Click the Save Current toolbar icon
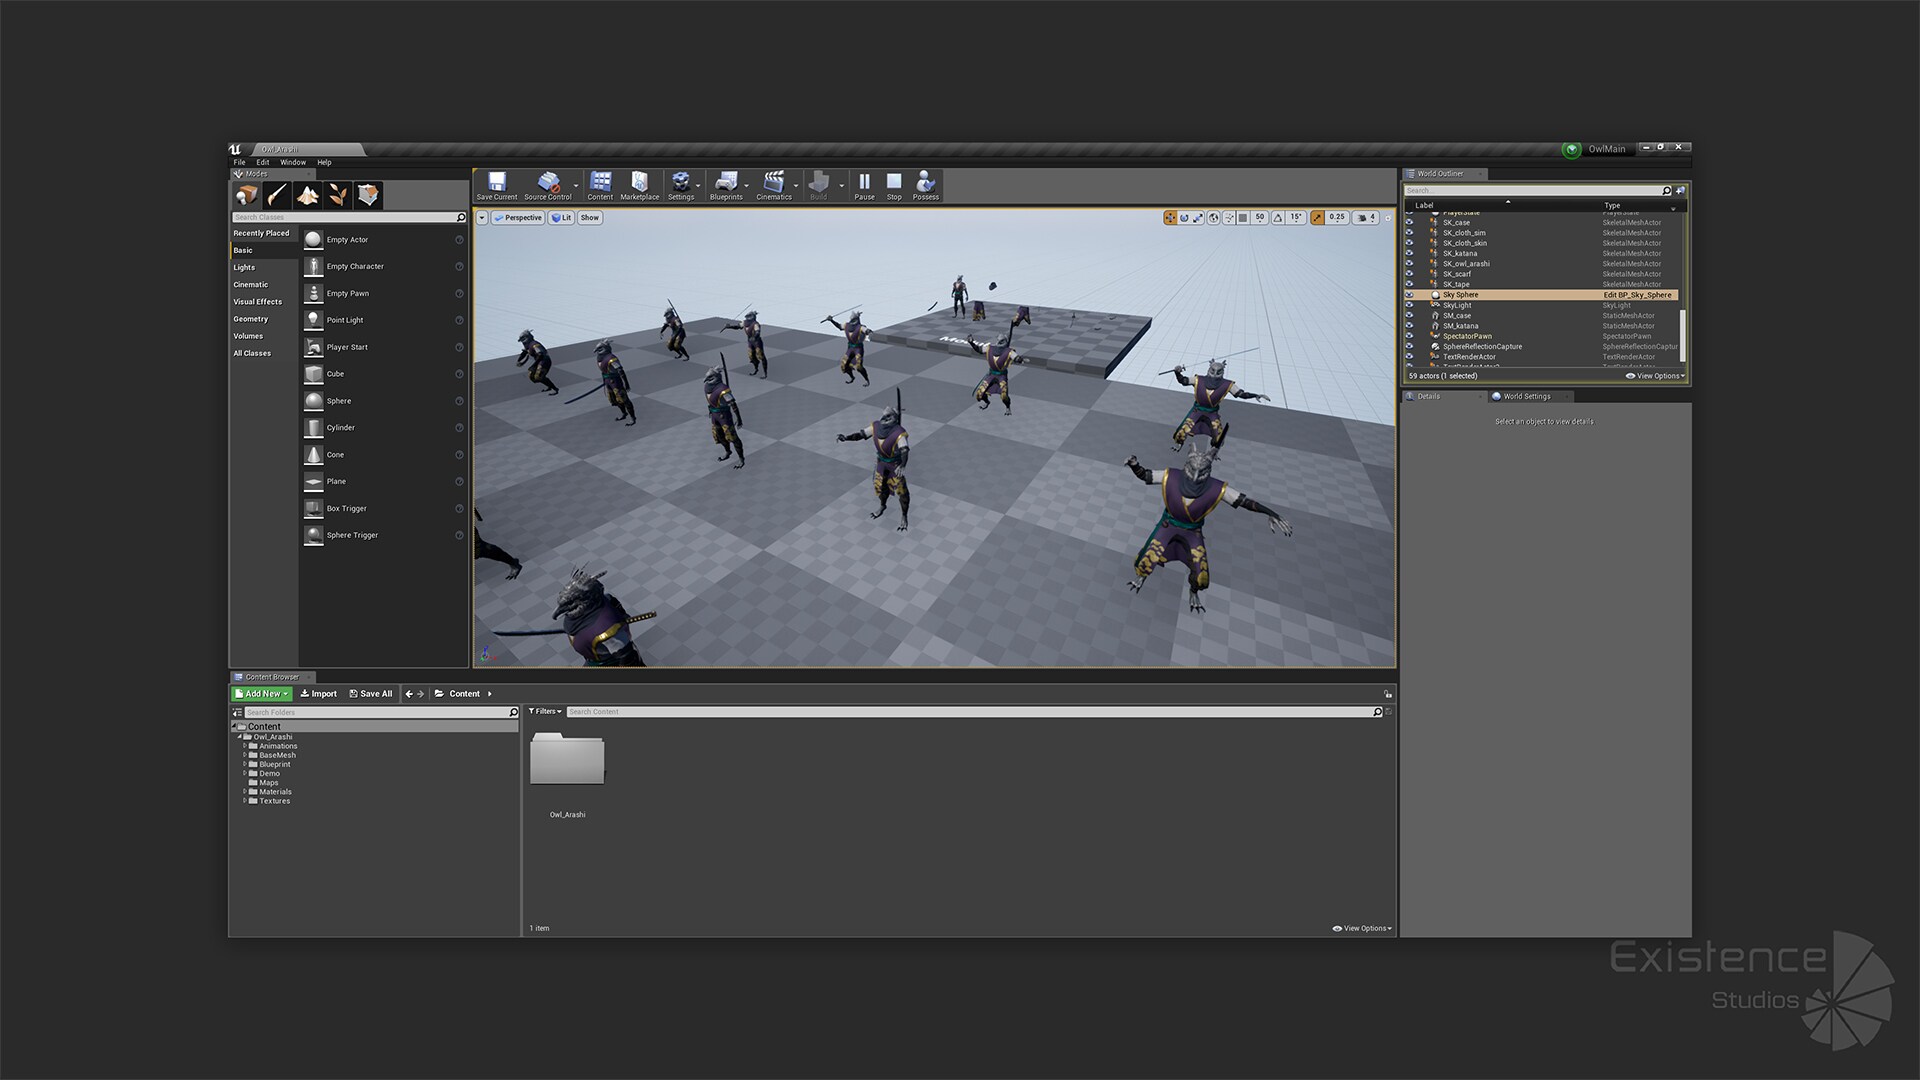 pyautogui.click(x=497, y=184)
